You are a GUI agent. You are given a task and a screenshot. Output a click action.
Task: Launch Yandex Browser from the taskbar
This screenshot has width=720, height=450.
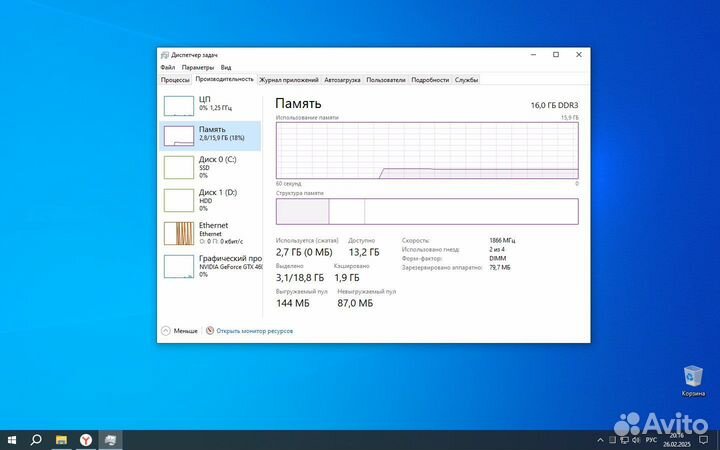coord(86,440)
